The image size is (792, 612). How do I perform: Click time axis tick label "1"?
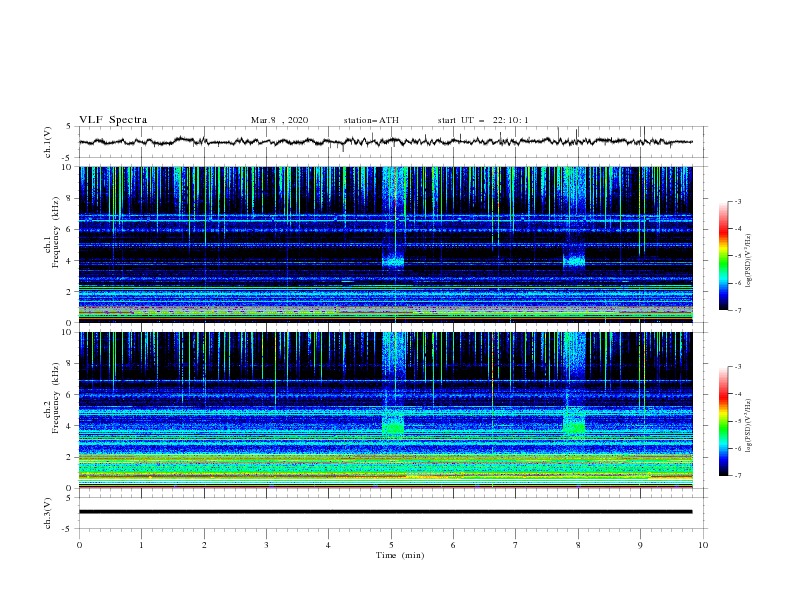[141, 545]
